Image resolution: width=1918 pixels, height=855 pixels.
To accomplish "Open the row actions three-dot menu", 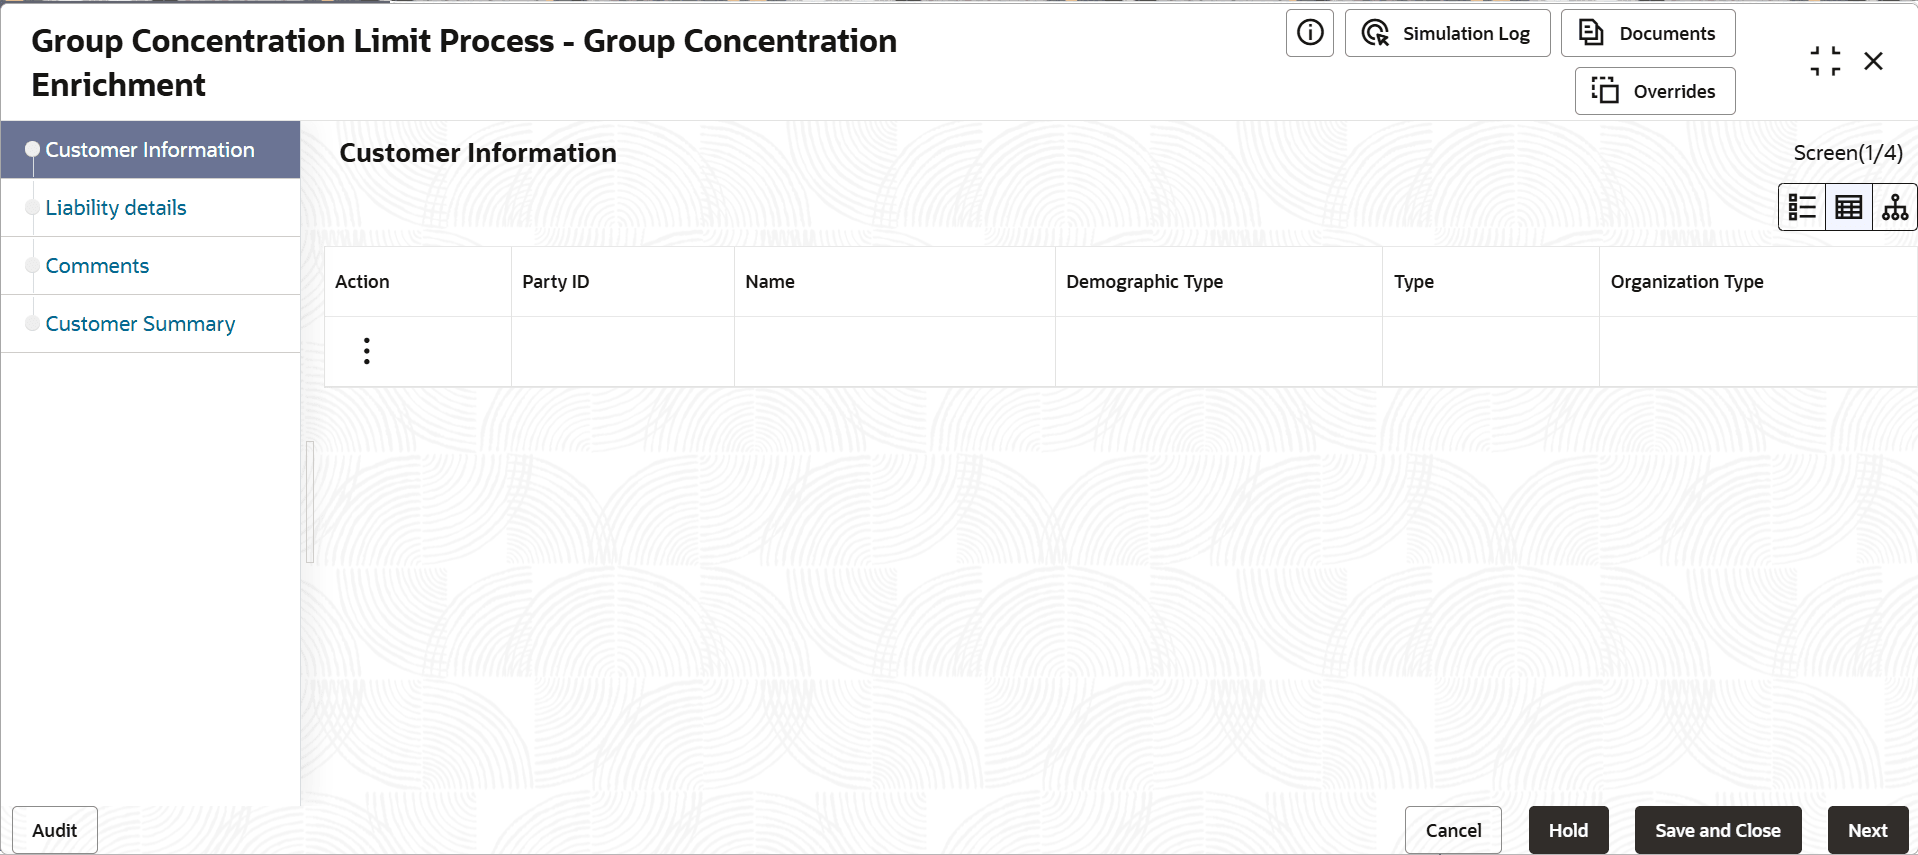I will 367,351.
